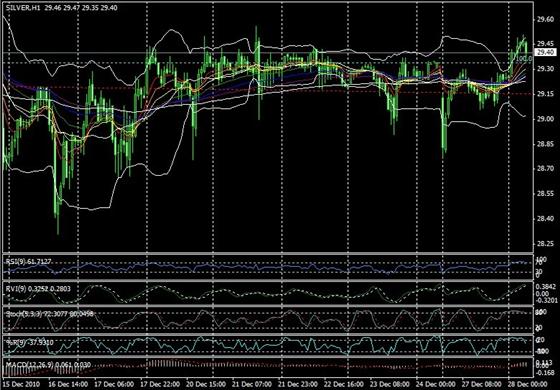Viewport: 560px width, 390px height.
Task: Click the 17 Dec 22:00 time label
Action: click(x=161, y=384)
